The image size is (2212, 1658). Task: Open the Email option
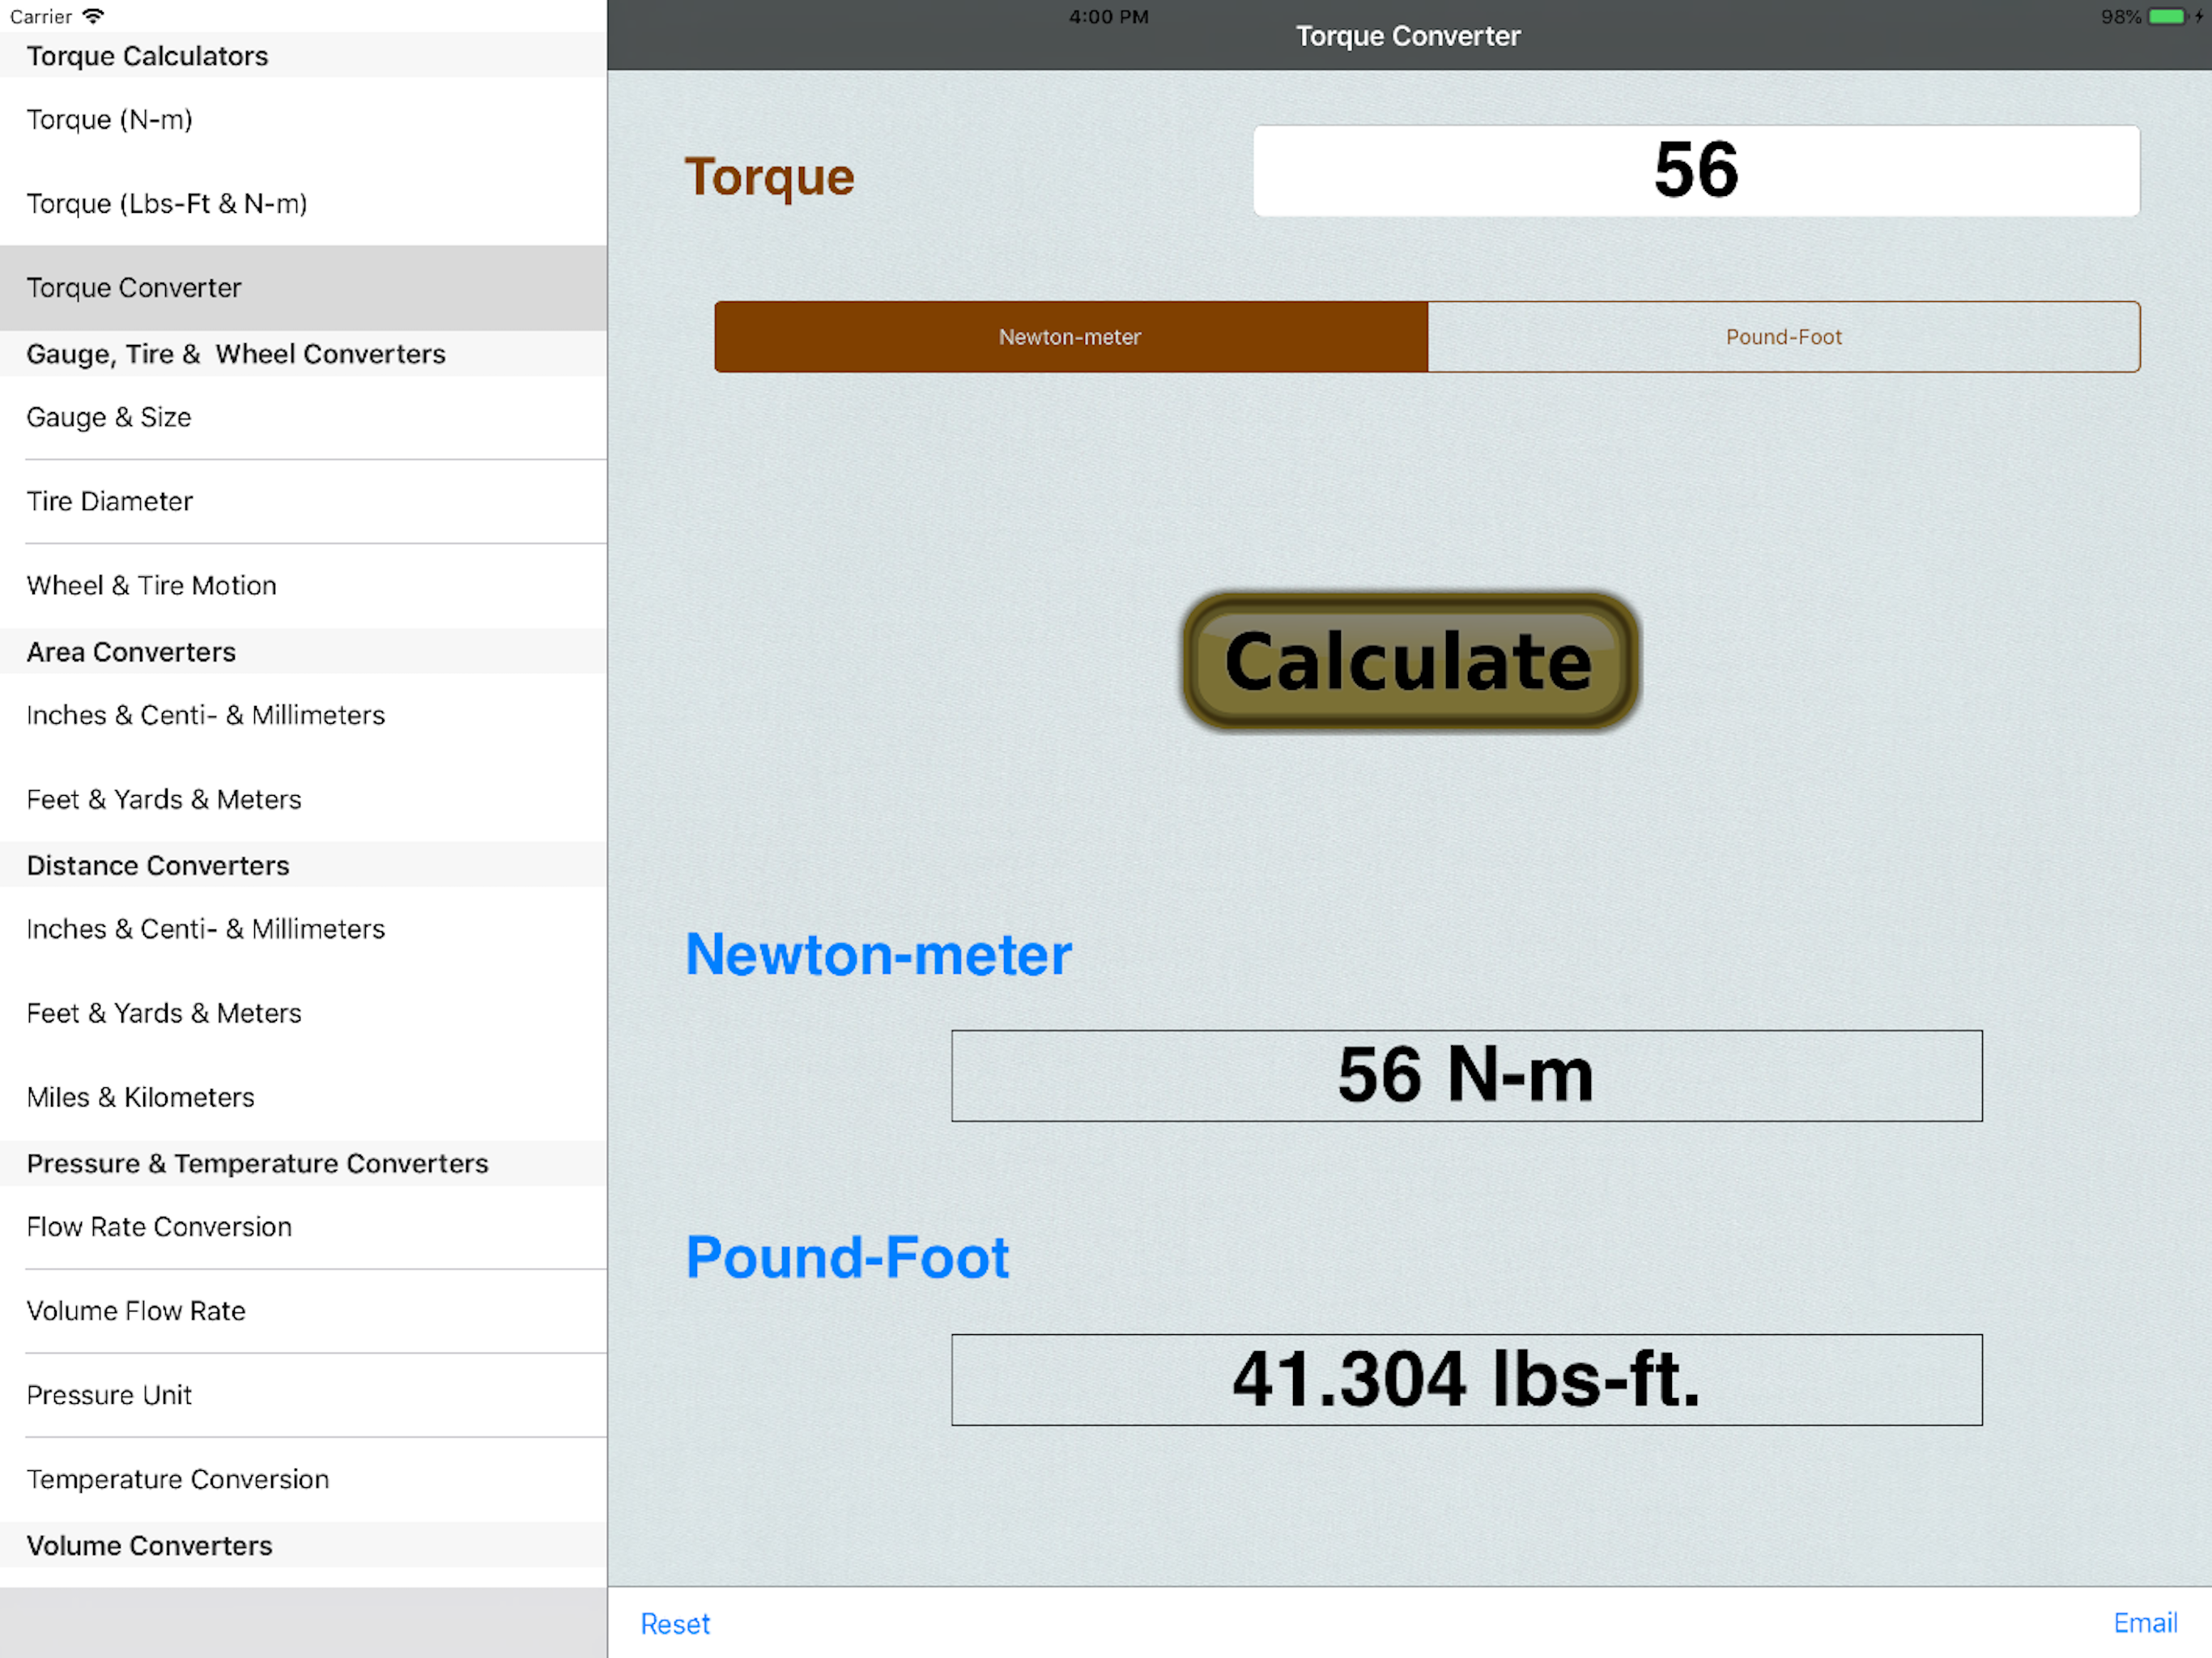(x=2144, y=1622)
